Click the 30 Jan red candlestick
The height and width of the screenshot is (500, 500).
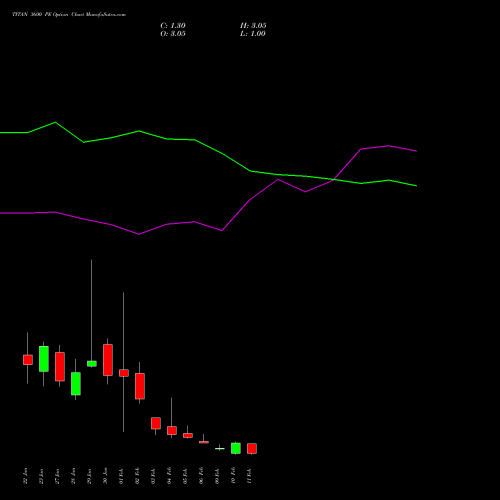point(108,360)
